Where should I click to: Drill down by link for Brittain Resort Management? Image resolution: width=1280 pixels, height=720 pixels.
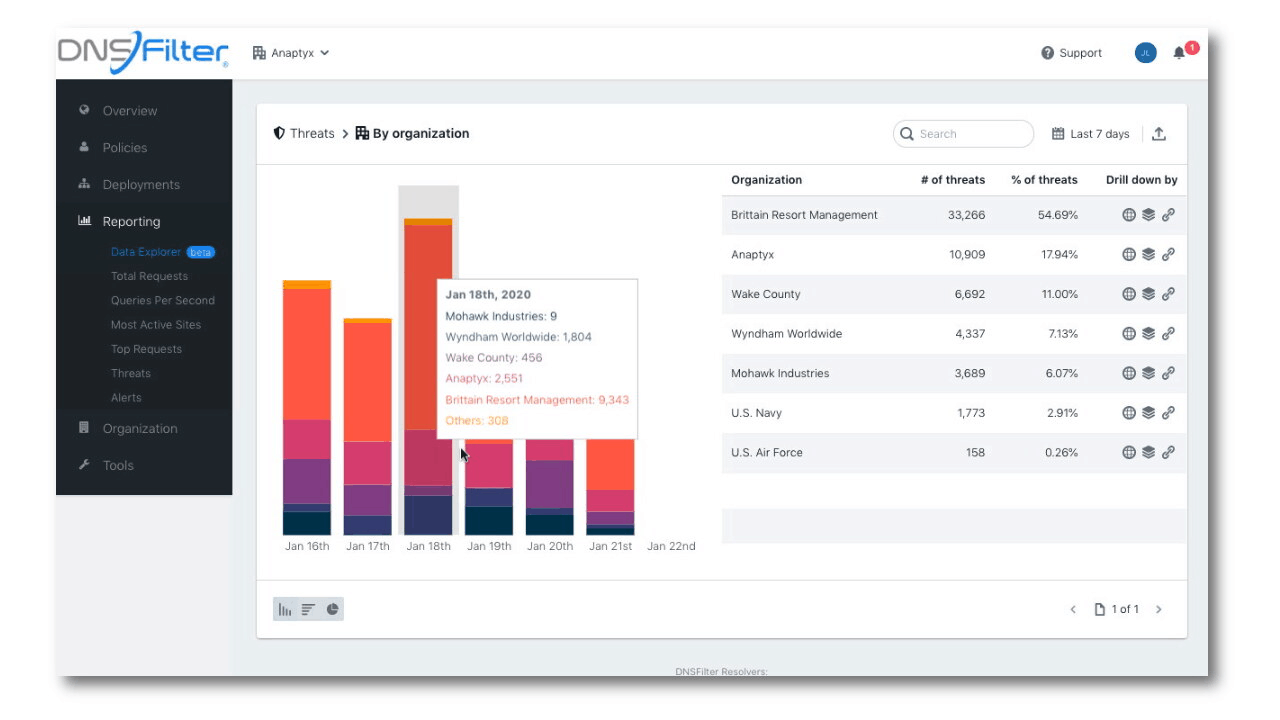1168,215
